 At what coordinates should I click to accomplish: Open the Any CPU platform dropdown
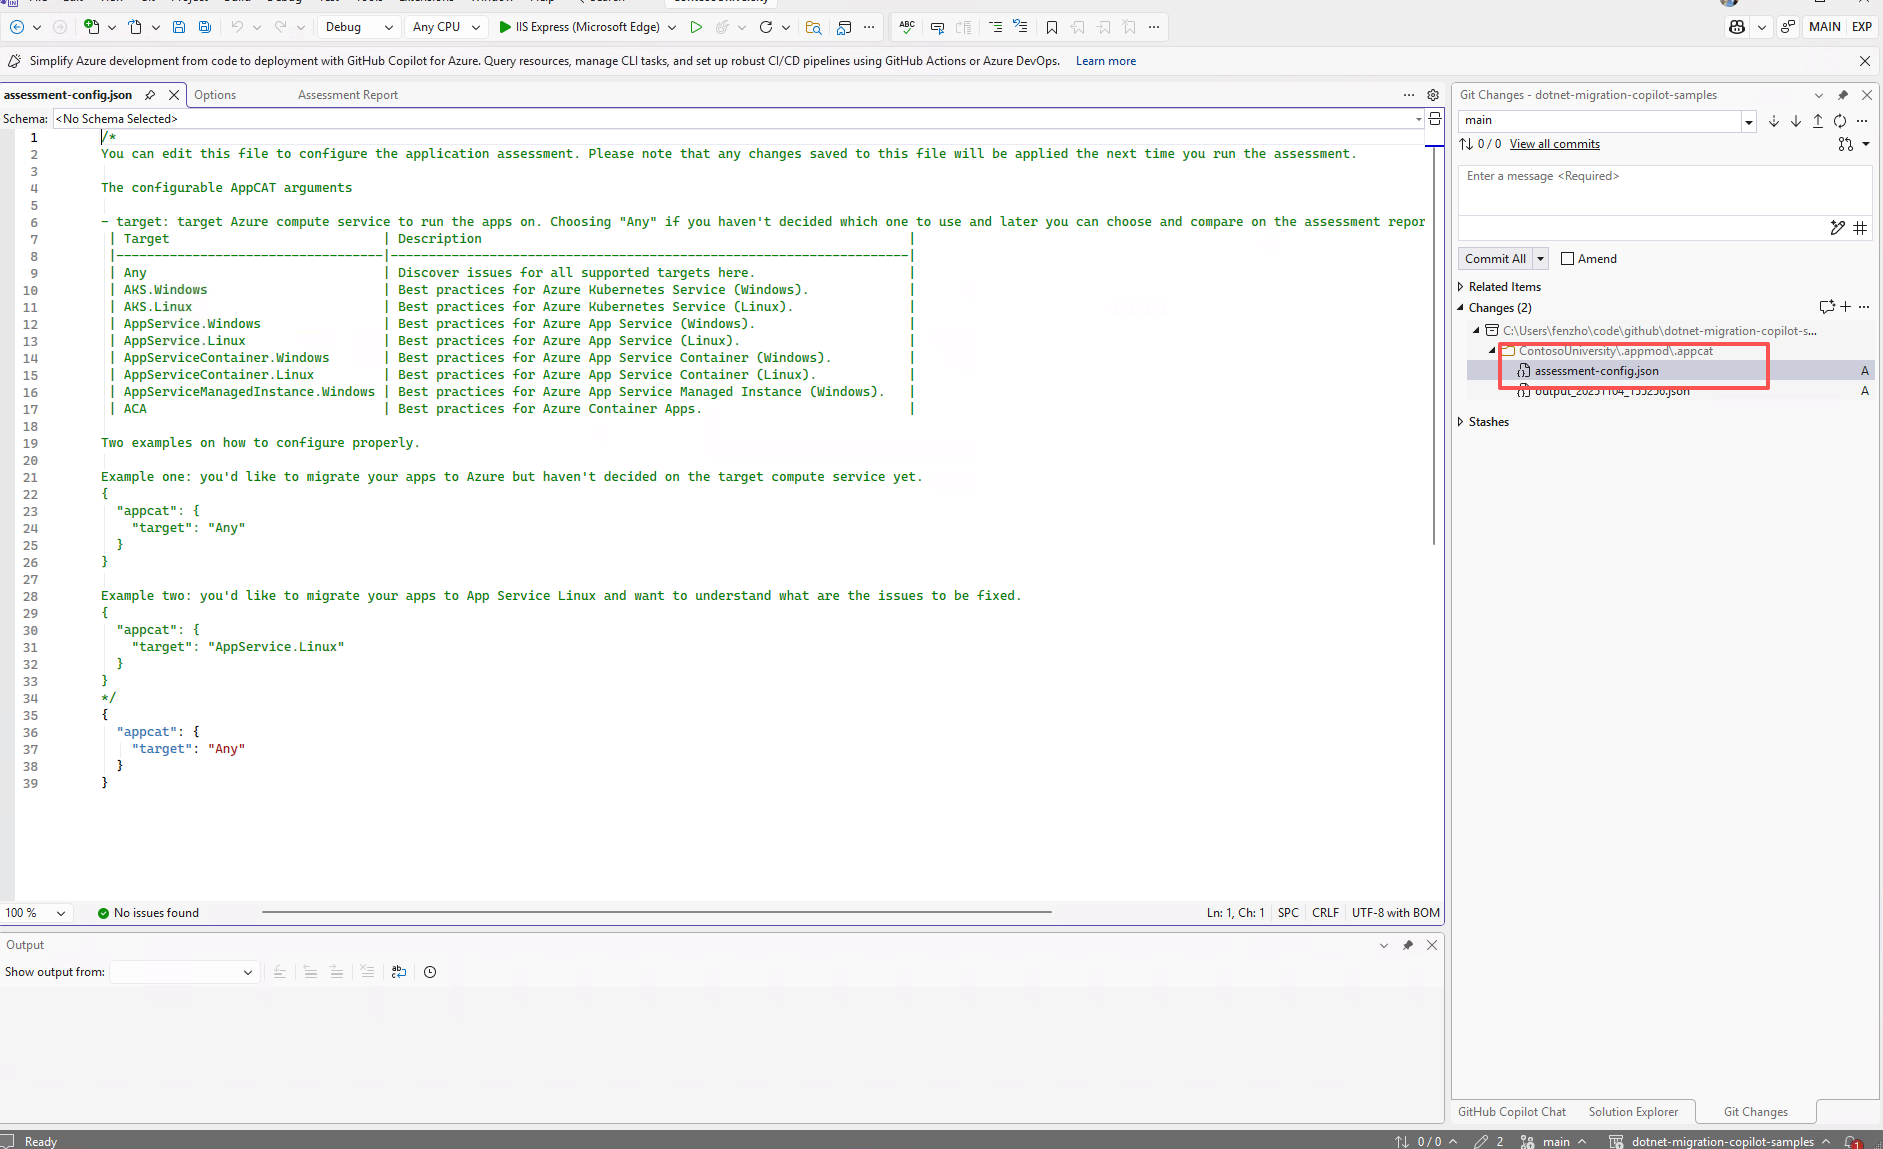[446, 27]
